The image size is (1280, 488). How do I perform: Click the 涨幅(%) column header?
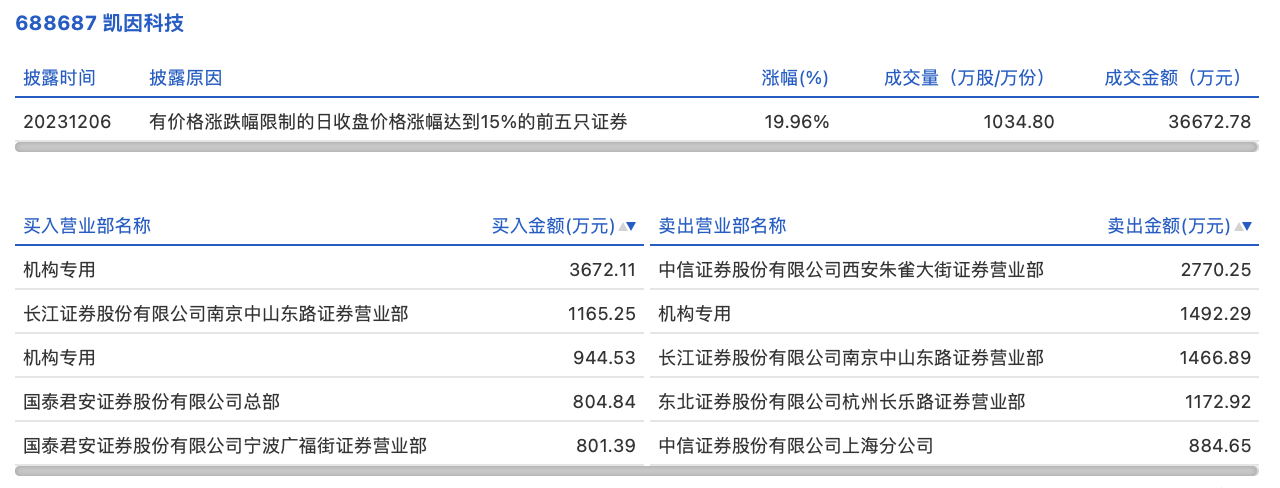[795, 78]
